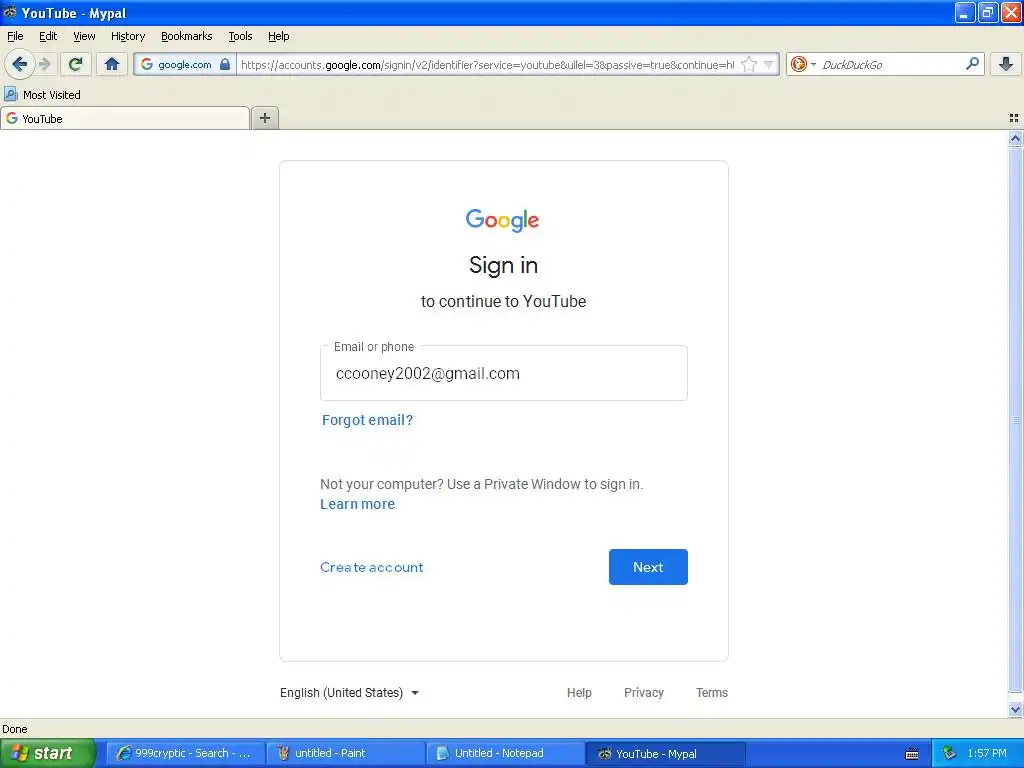Open the Tools menu
This screenshot has height=768, width=1024.
click(240, 36)
